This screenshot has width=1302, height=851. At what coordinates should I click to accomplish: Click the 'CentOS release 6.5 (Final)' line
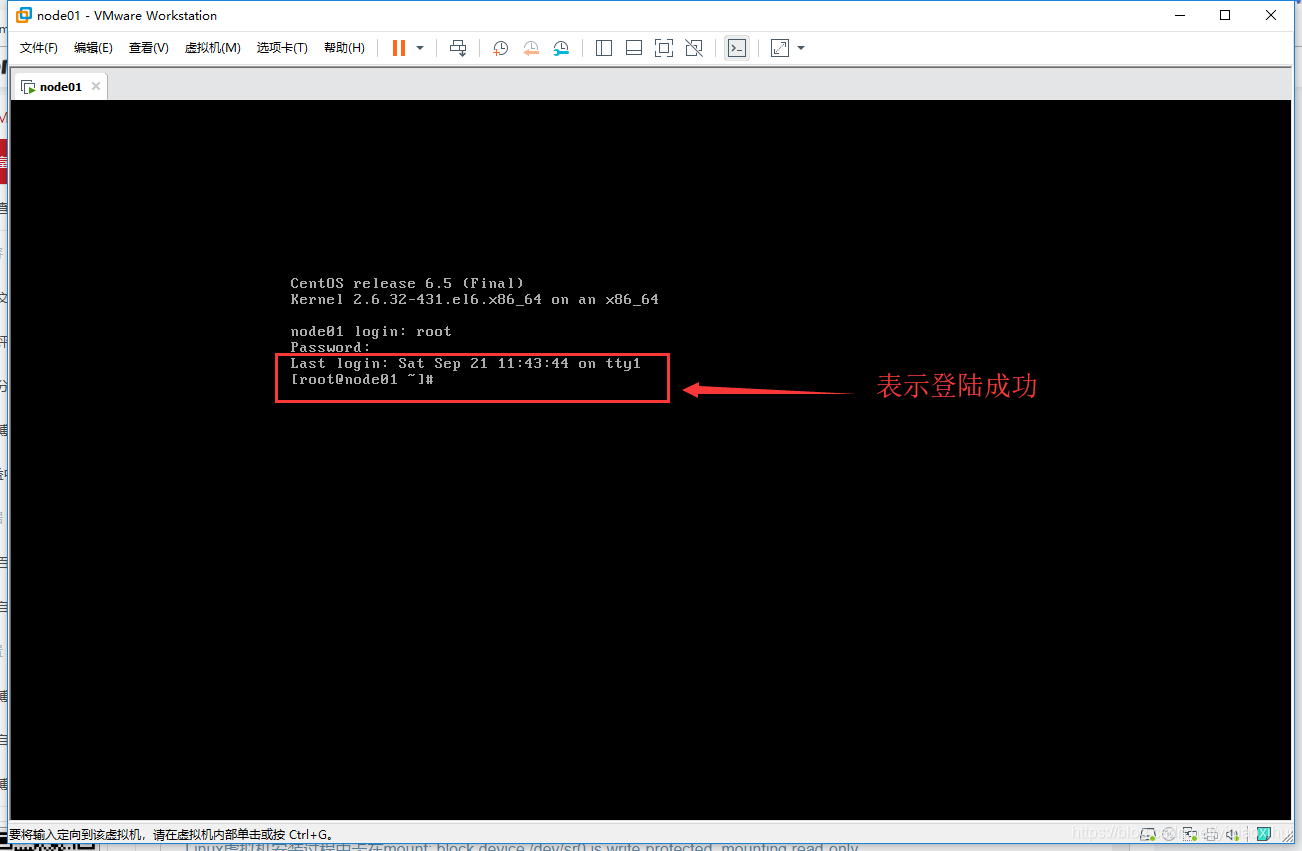[407, 283]
